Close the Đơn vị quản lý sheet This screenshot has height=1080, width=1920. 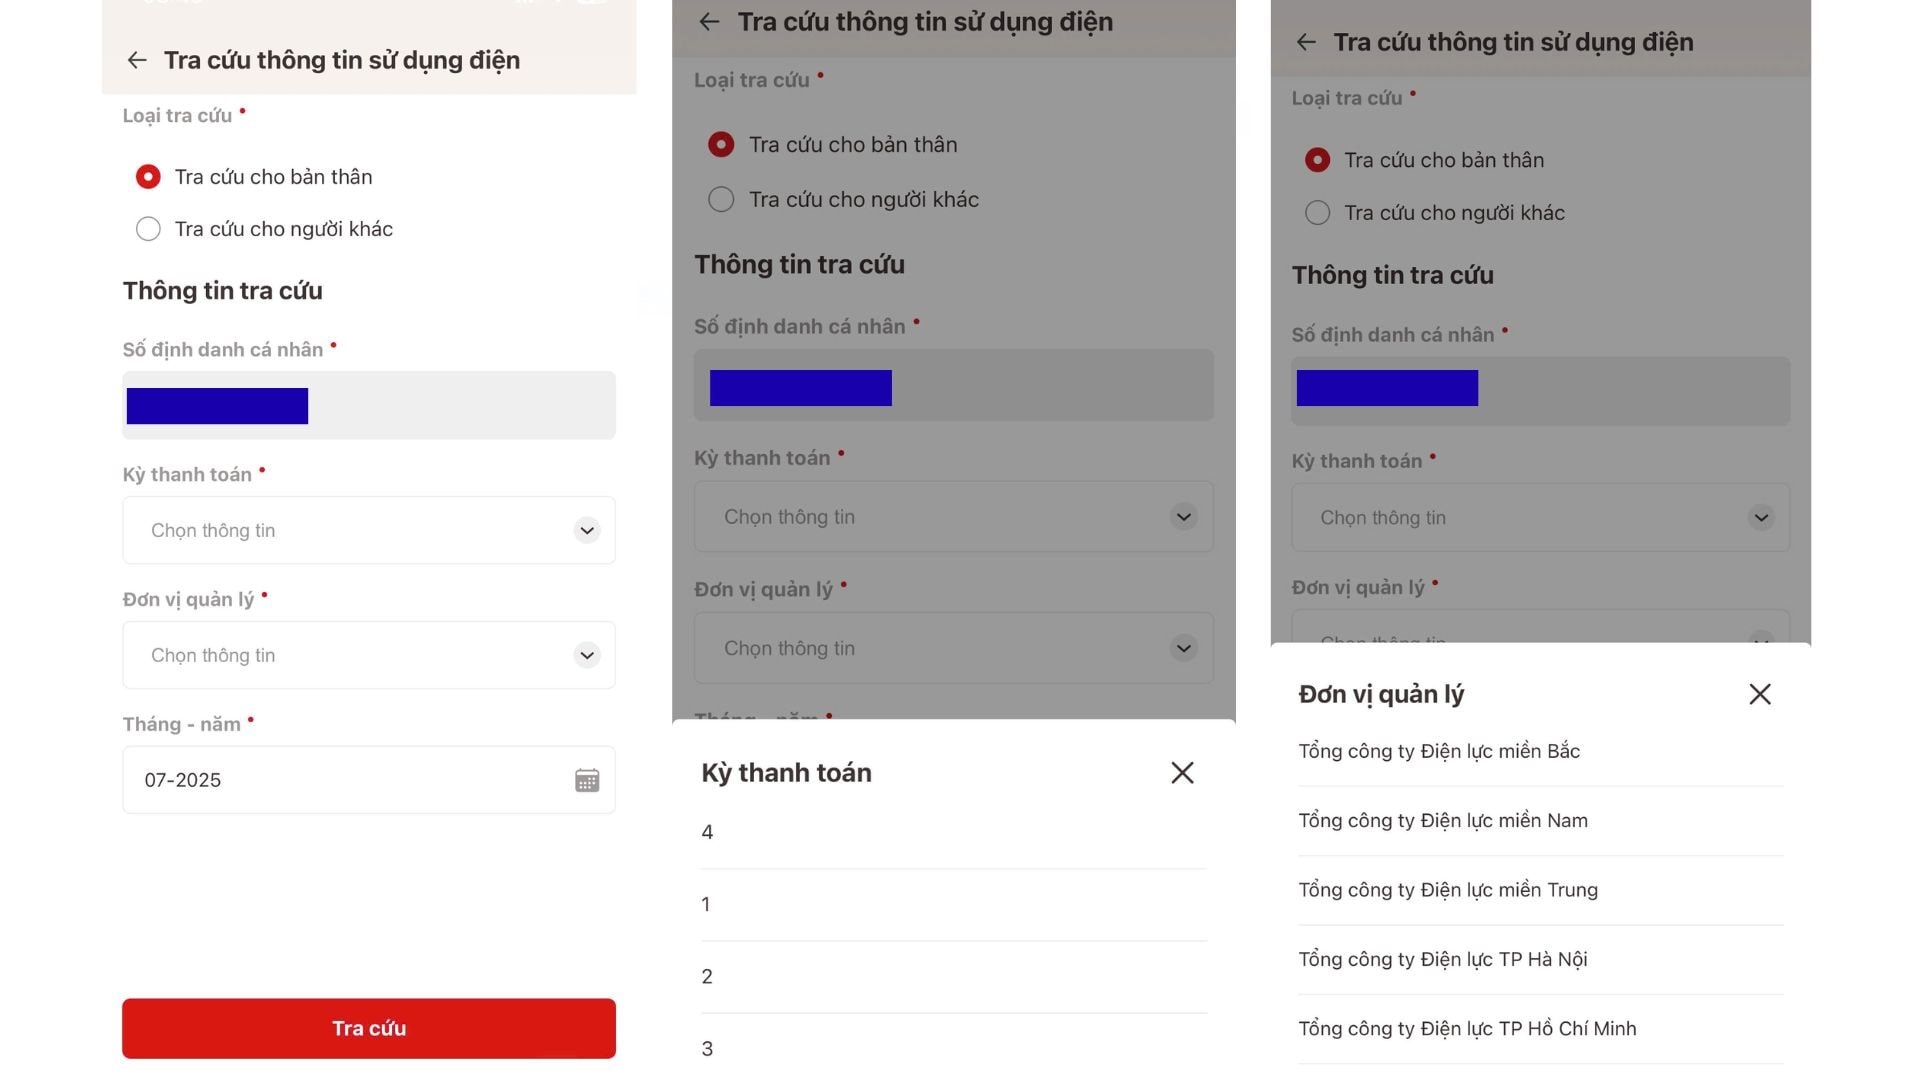pos(1760,694)
